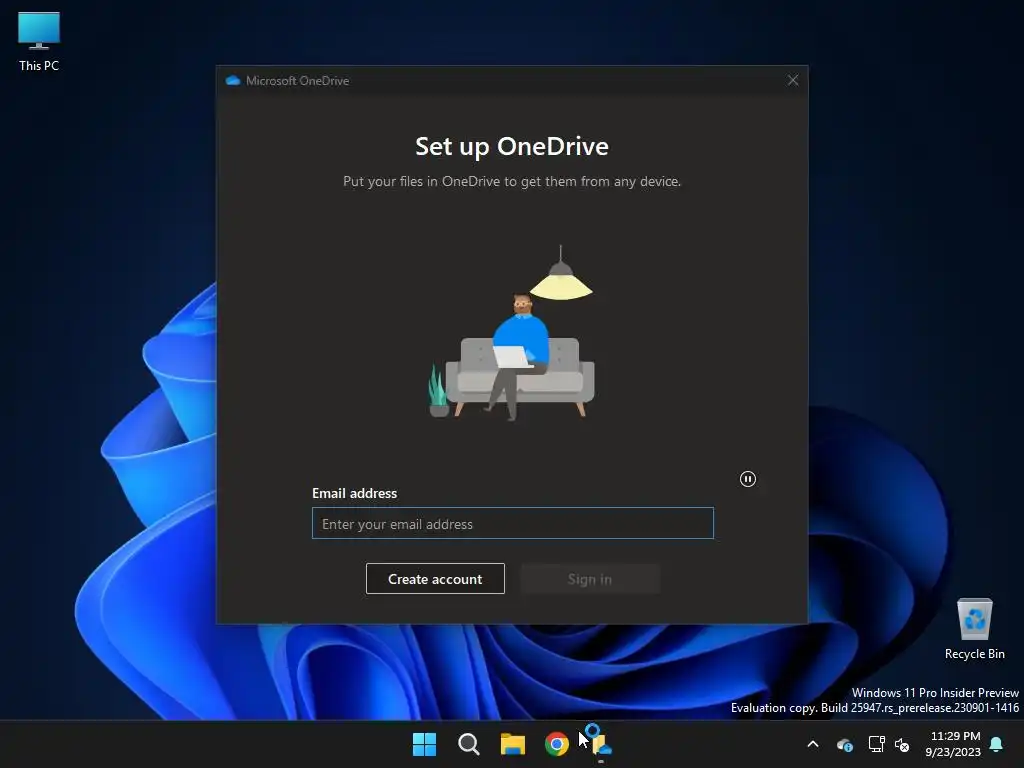Pause the OneDrive setup animation
Image resolution: width=1024 pixels, height=768 pixels.
coord(748,479)
